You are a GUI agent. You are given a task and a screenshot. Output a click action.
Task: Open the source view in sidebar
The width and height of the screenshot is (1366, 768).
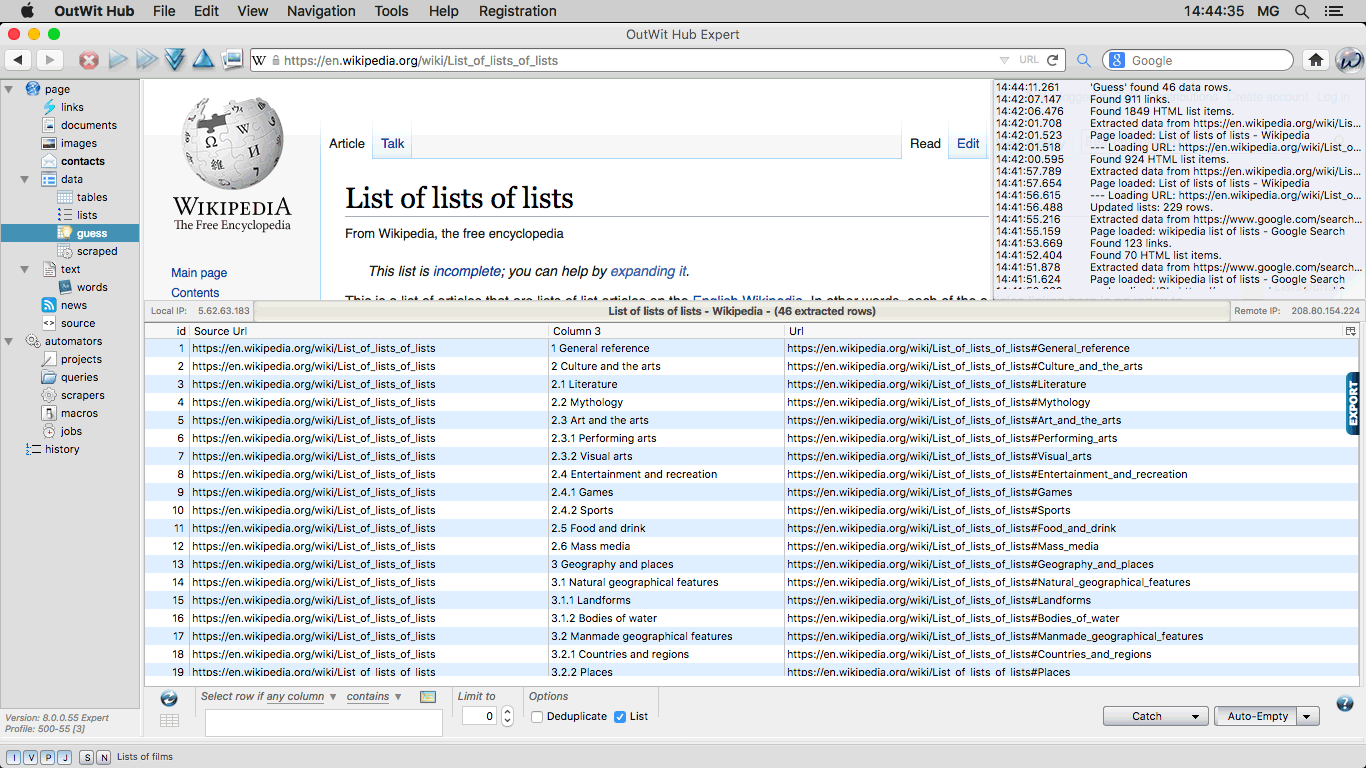click(68, 323)
